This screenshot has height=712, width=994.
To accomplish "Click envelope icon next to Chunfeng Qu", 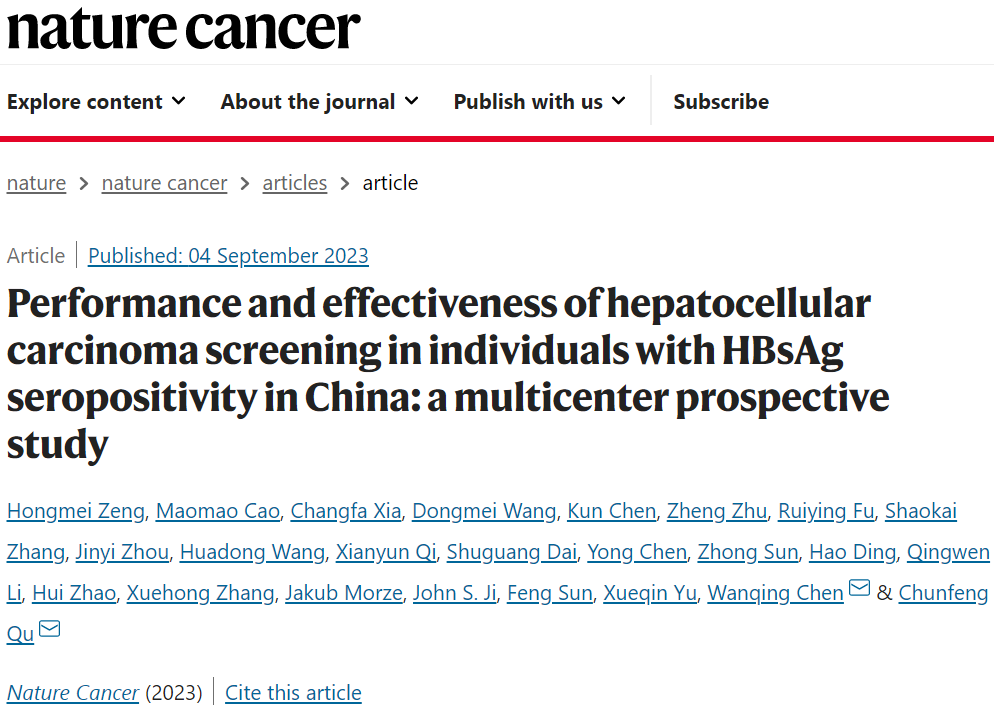I will pos(49,630).
